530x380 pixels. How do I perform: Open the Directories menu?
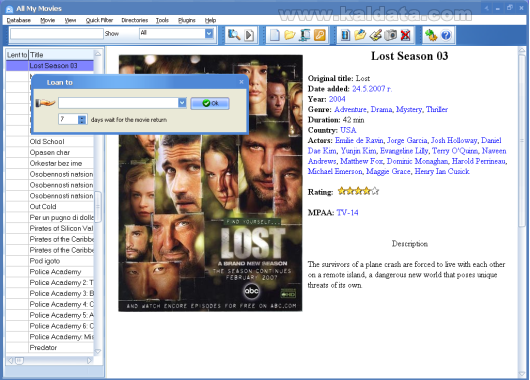coord(135,20)
